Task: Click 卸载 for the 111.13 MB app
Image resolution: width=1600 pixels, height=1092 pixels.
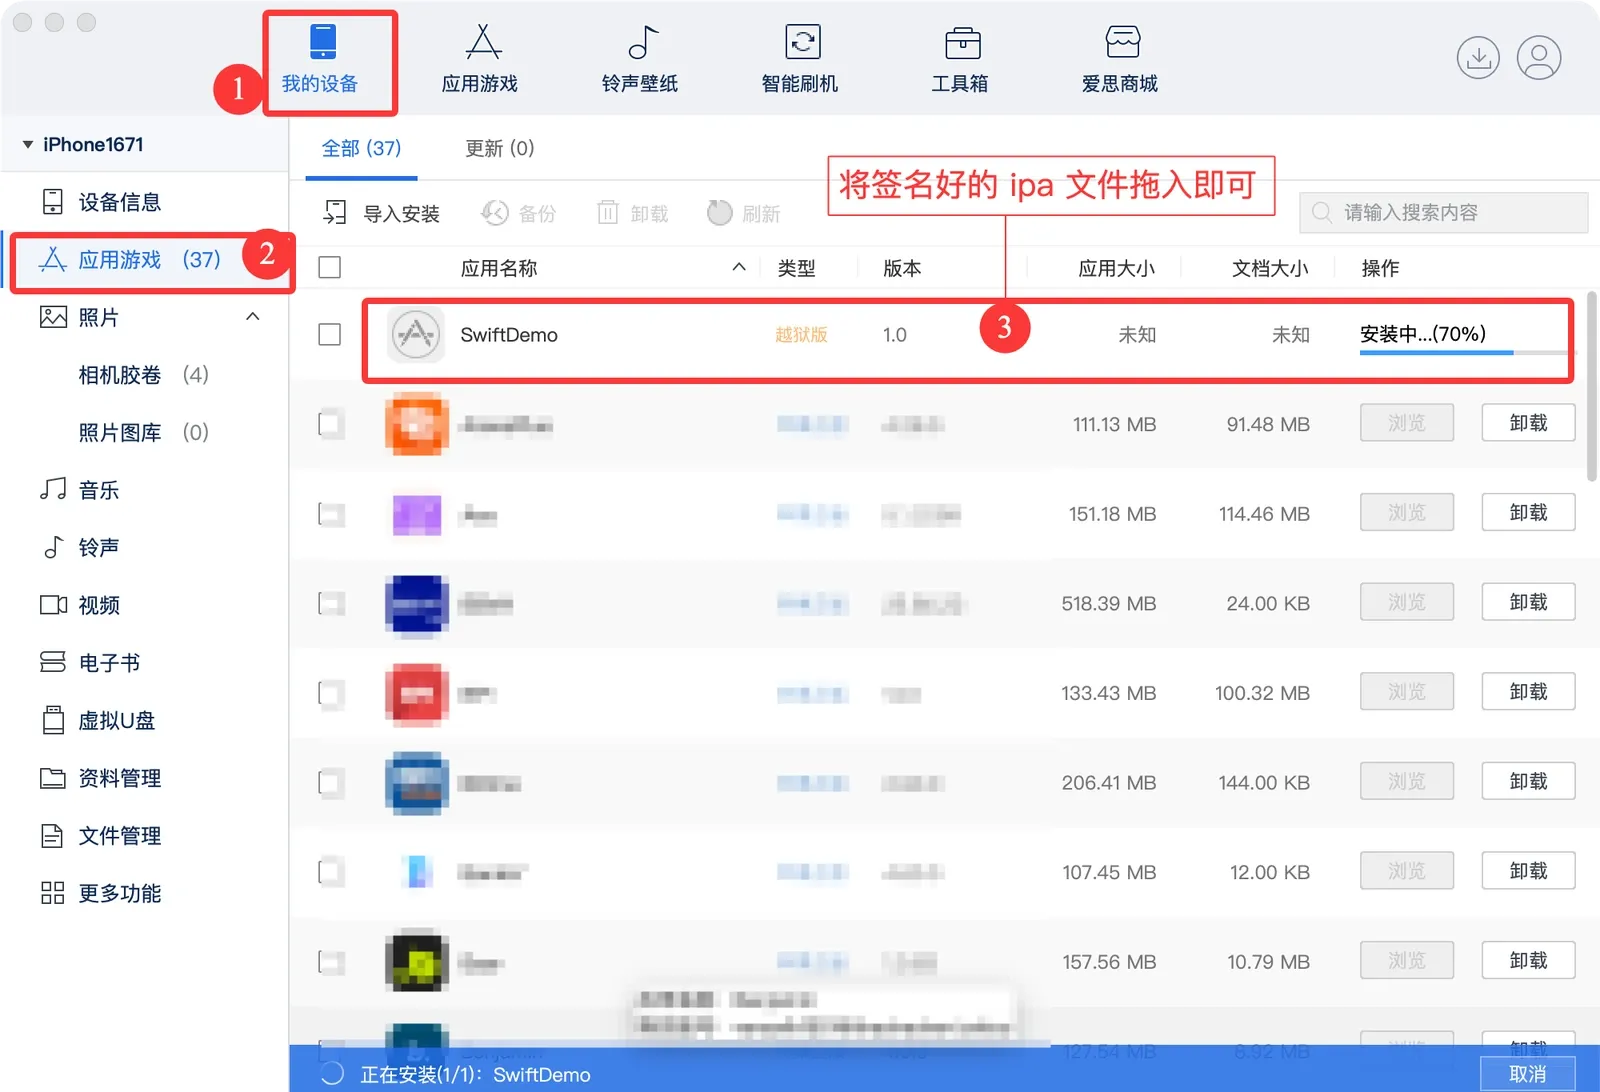Action: (x=1528, y=423)
